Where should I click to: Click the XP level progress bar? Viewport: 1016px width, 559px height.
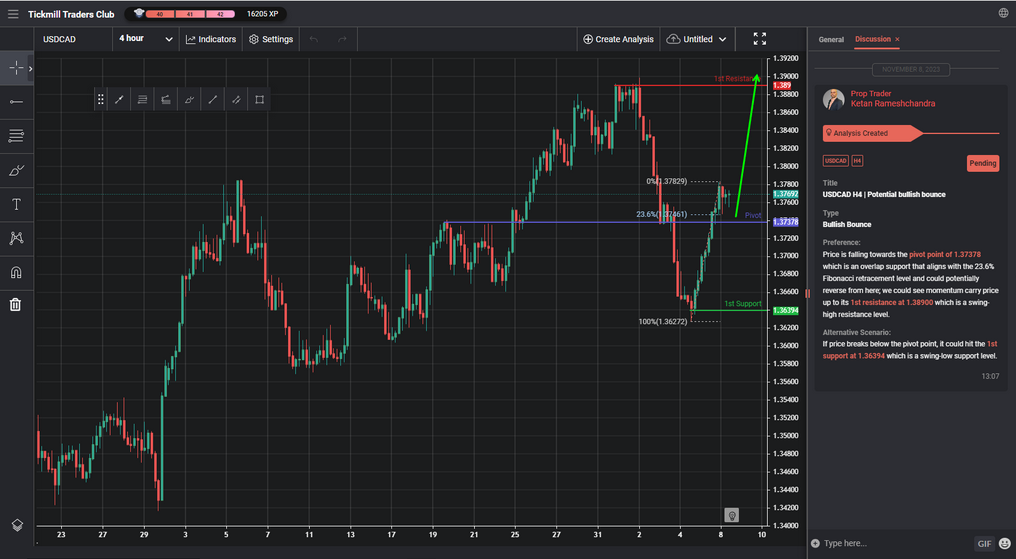189,14
